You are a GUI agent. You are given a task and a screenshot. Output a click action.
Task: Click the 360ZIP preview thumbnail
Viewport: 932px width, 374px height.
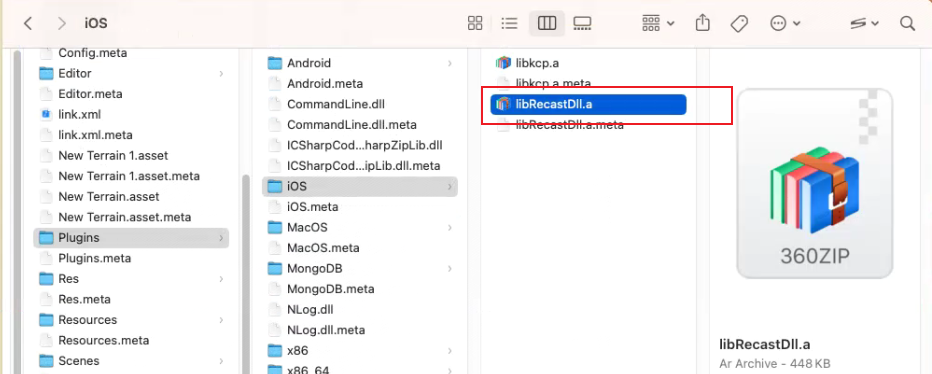[814, 183]
